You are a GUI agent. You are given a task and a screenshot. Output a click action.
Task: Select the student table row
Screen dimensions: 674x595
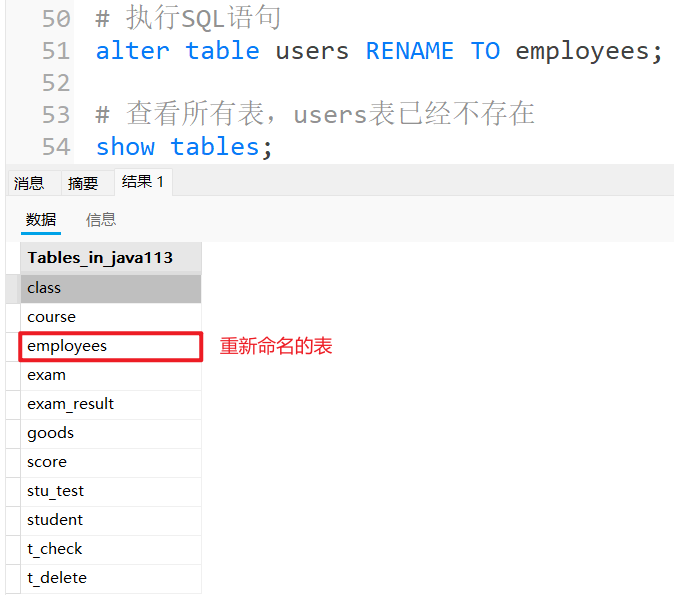point(111,520)
